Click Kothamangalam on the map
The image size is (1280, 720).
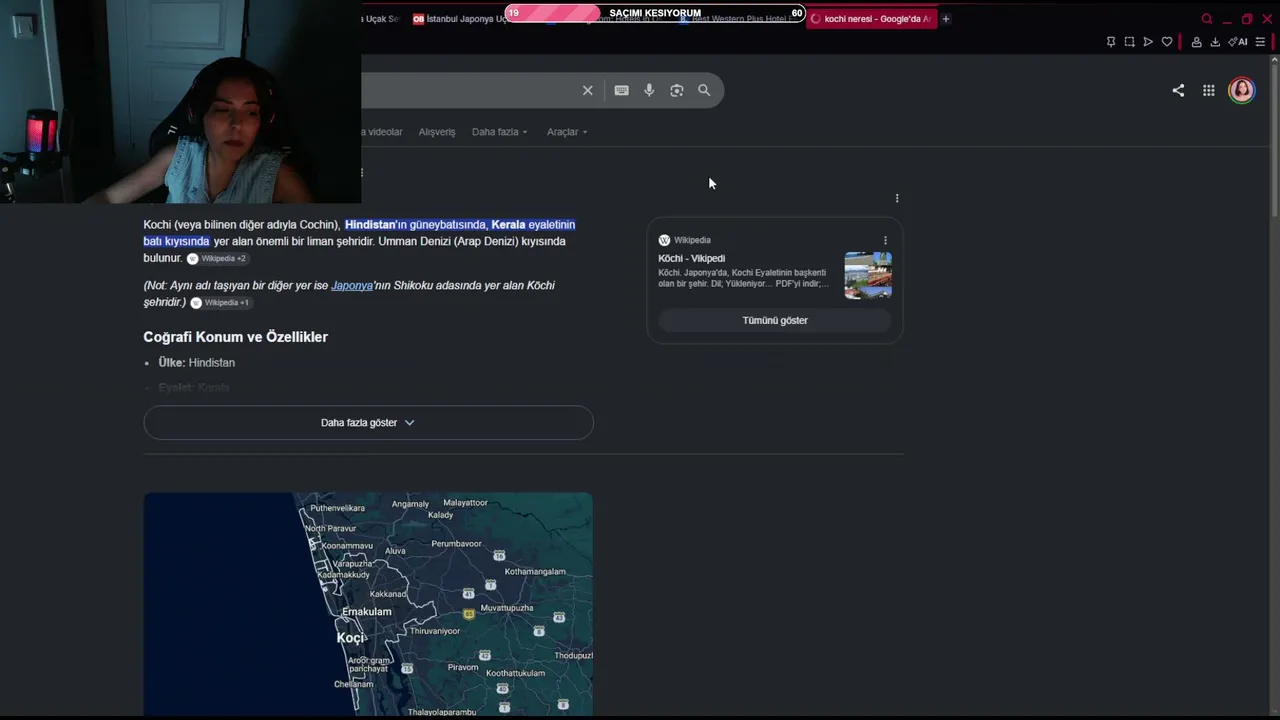535,572
